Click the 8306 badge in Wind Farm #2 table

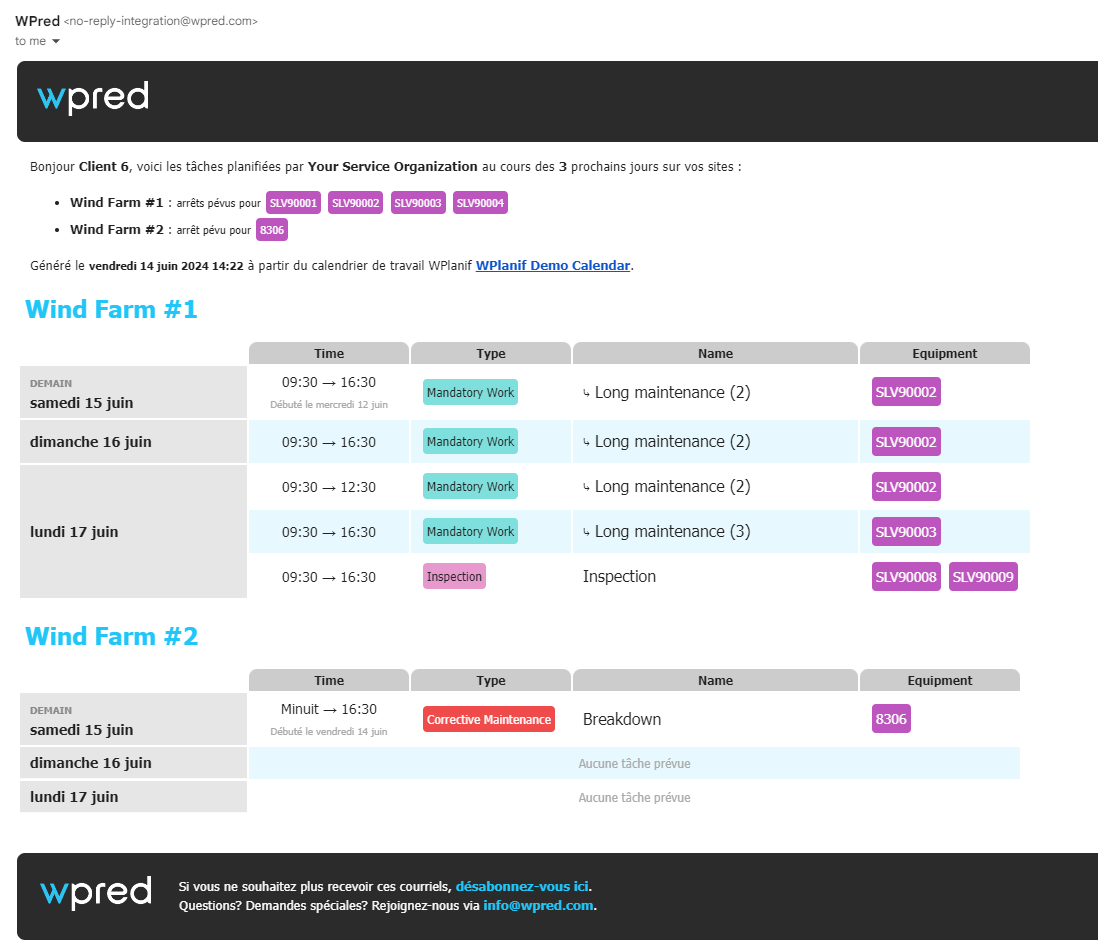coord(891,719)
